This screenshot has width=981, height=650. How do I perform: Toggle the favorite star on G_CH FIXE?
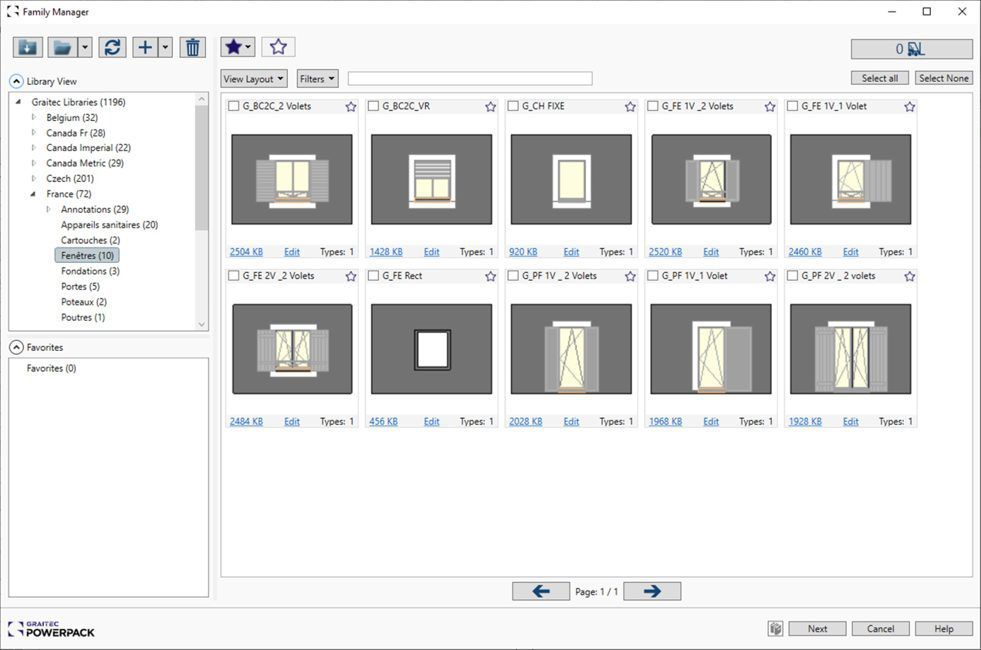tap(630, 105)
